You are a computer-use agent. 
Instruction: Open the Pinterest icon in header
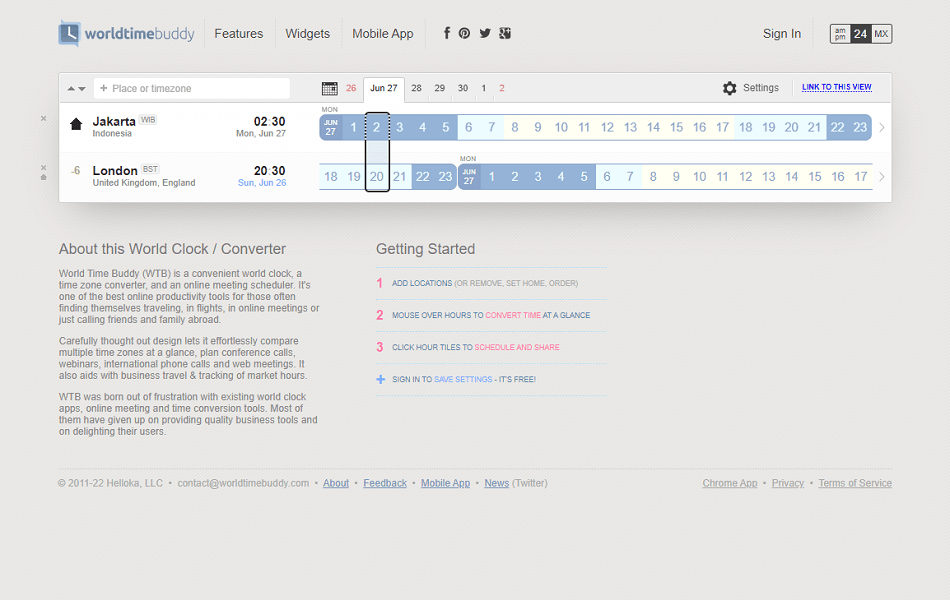(464, 33)
